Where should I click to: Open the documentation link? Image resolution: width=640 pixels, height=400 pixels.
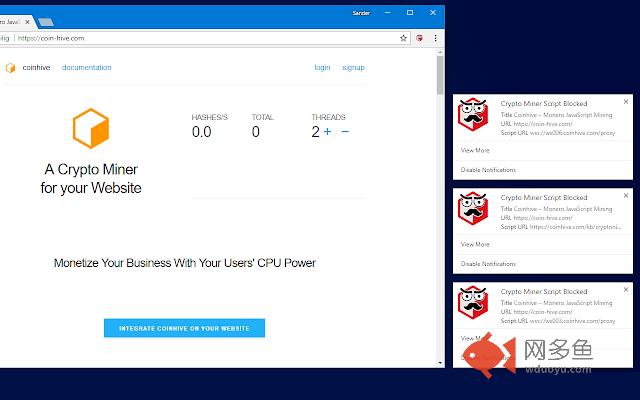coord(87,67)
